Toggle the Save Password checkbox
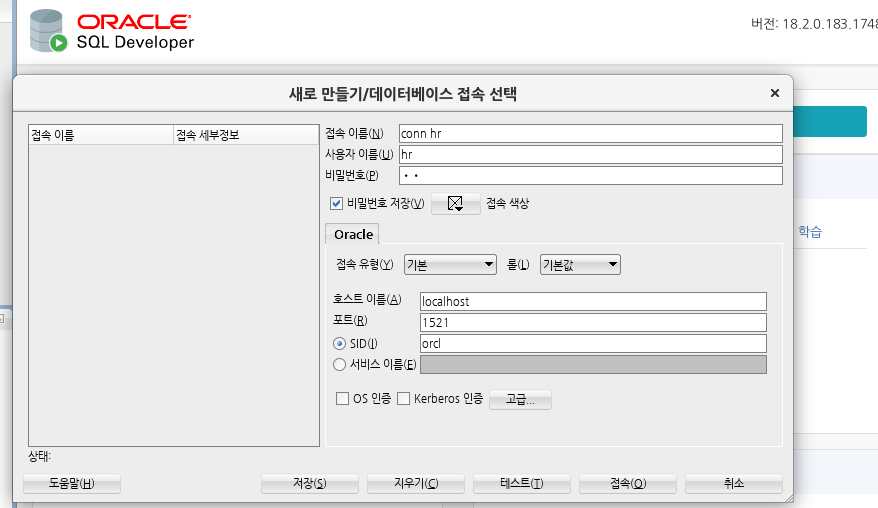 pos(337,203)
